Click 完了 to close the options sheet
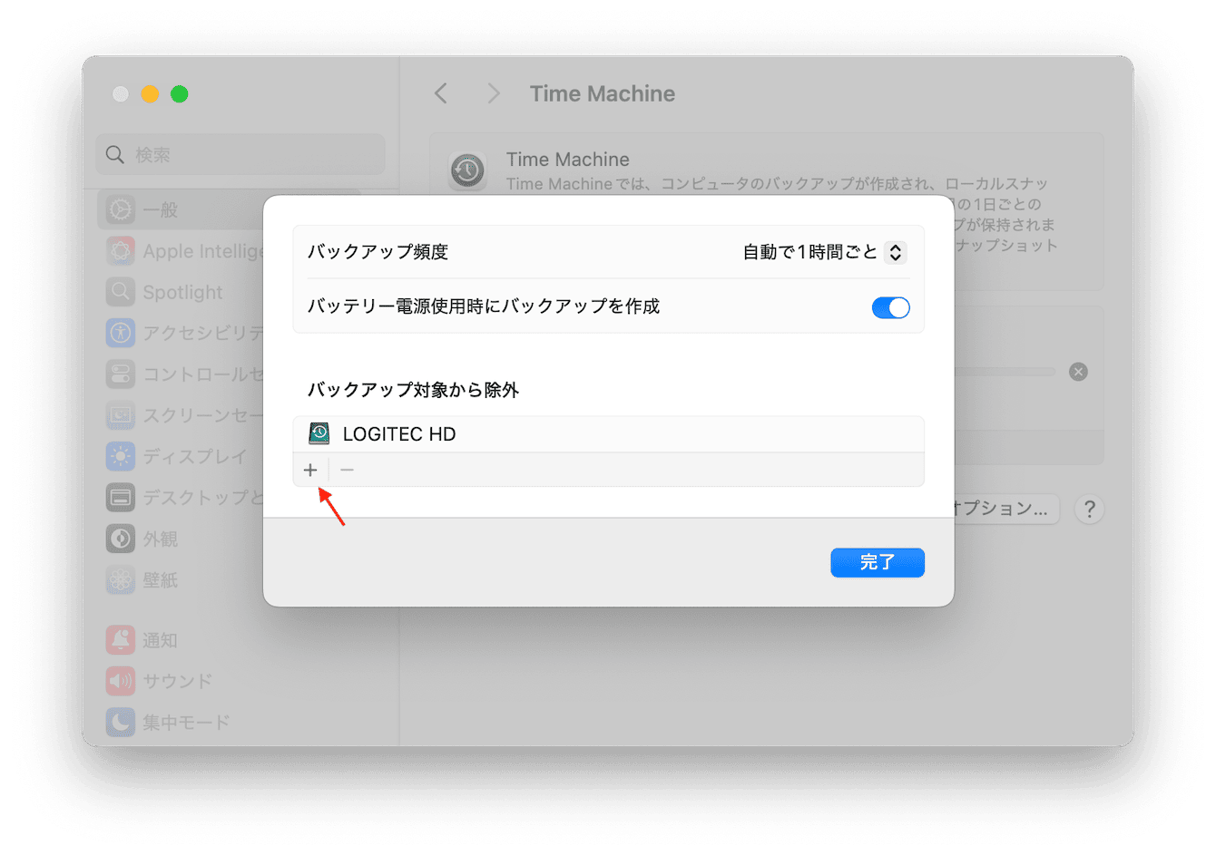Image resolution: width=1216 pixels, height=855 pixels. click(877, 562)
